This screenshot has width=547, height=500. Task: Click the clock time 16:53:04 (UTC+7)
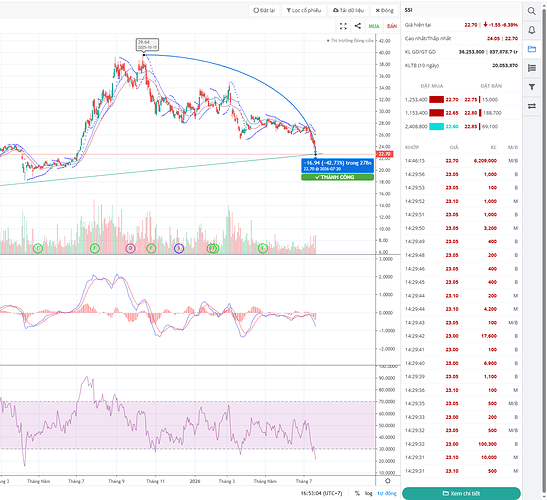coord(321,493)
